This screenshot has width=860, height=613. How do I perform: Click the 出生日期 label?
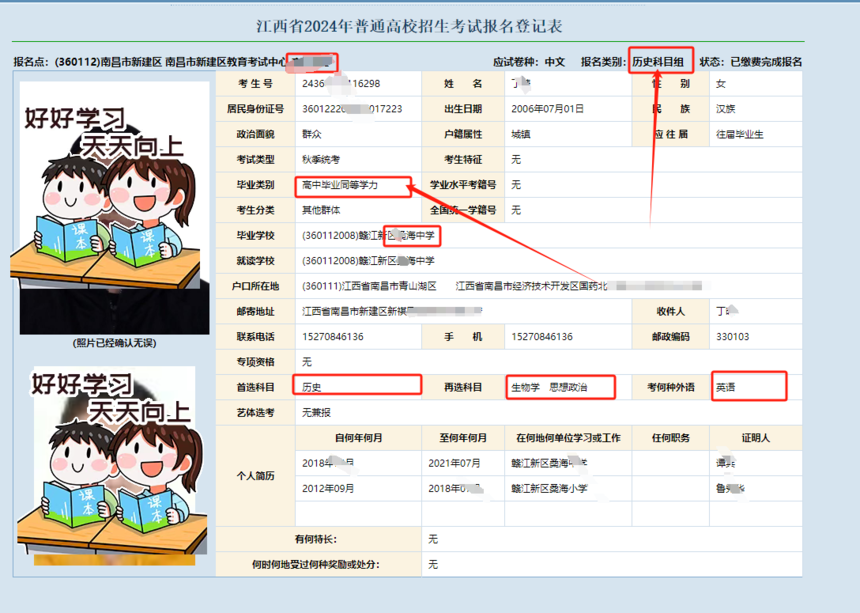[463, 109]
